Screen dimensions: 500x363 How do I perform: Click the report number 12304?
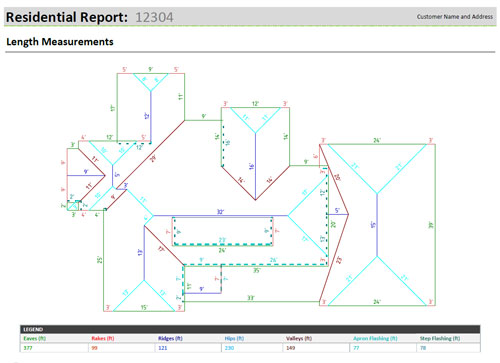click(154, 17)
